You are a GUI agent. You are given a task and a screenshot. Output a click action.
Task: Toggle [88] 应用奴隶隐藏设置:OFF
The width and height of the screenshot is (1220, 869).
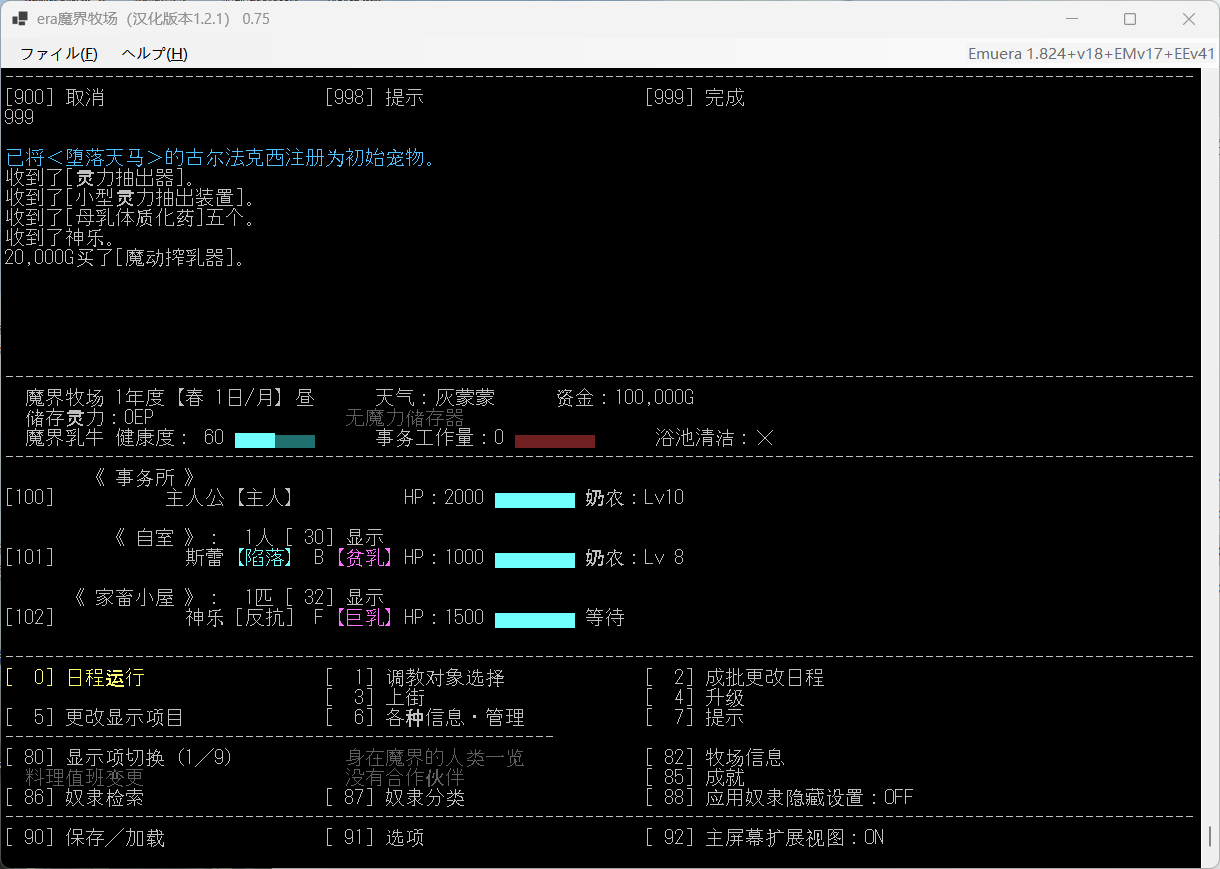click(x=779, y=798)
